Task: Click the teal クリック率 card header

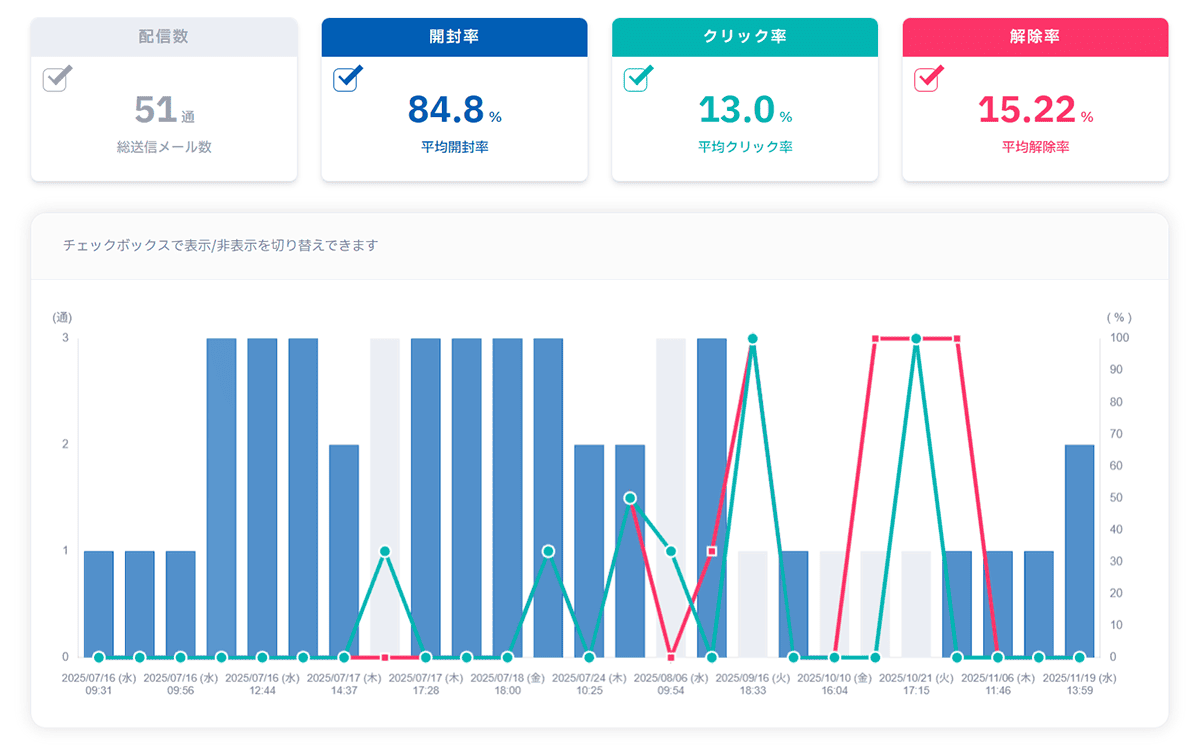Action: coord(745,37)
